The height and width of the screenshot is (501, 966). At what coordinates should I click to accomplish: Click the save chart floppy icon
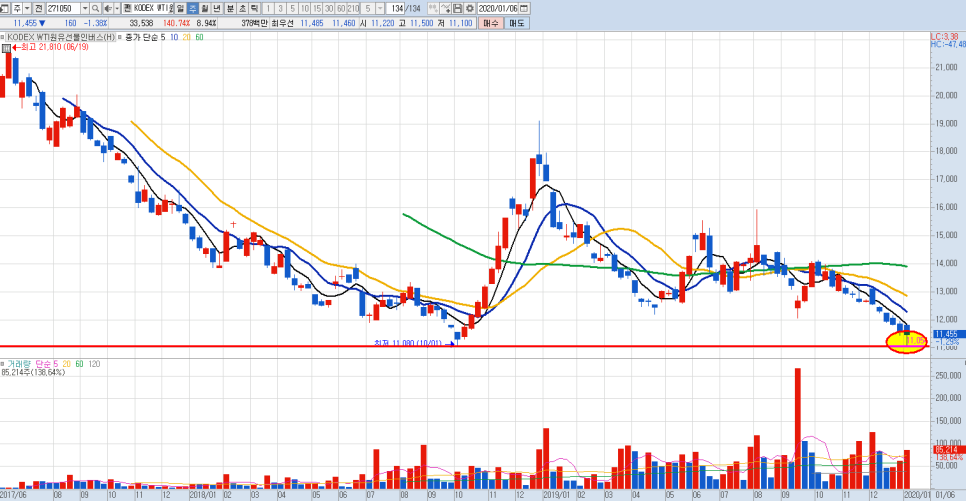point(458,9)
